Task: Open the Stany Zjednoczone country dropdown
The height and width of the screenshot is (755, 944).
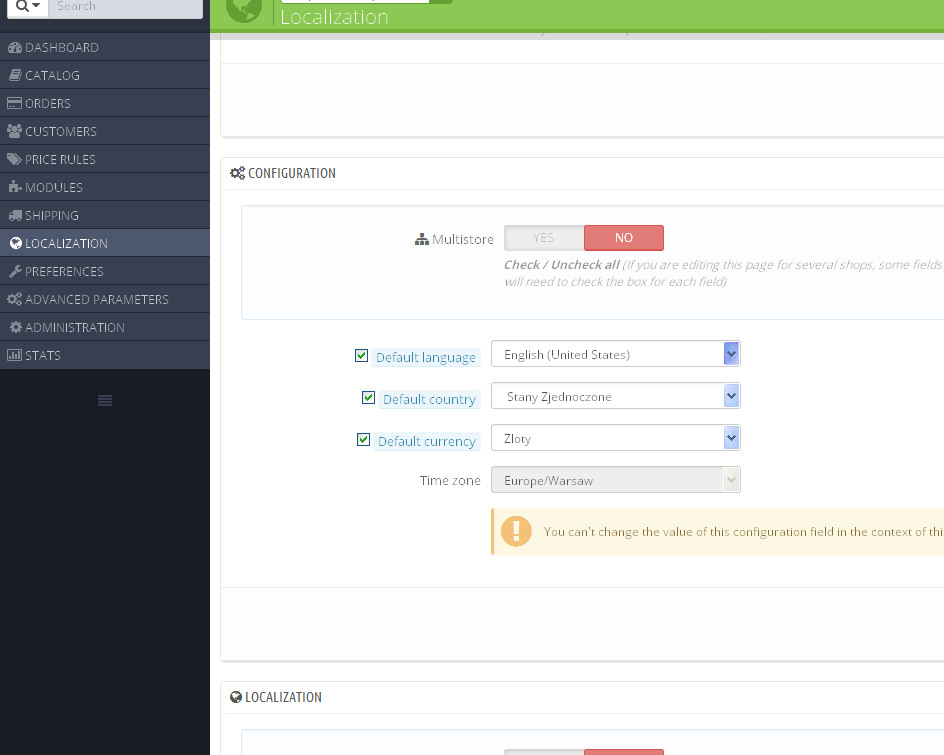Action: (616, 396)
